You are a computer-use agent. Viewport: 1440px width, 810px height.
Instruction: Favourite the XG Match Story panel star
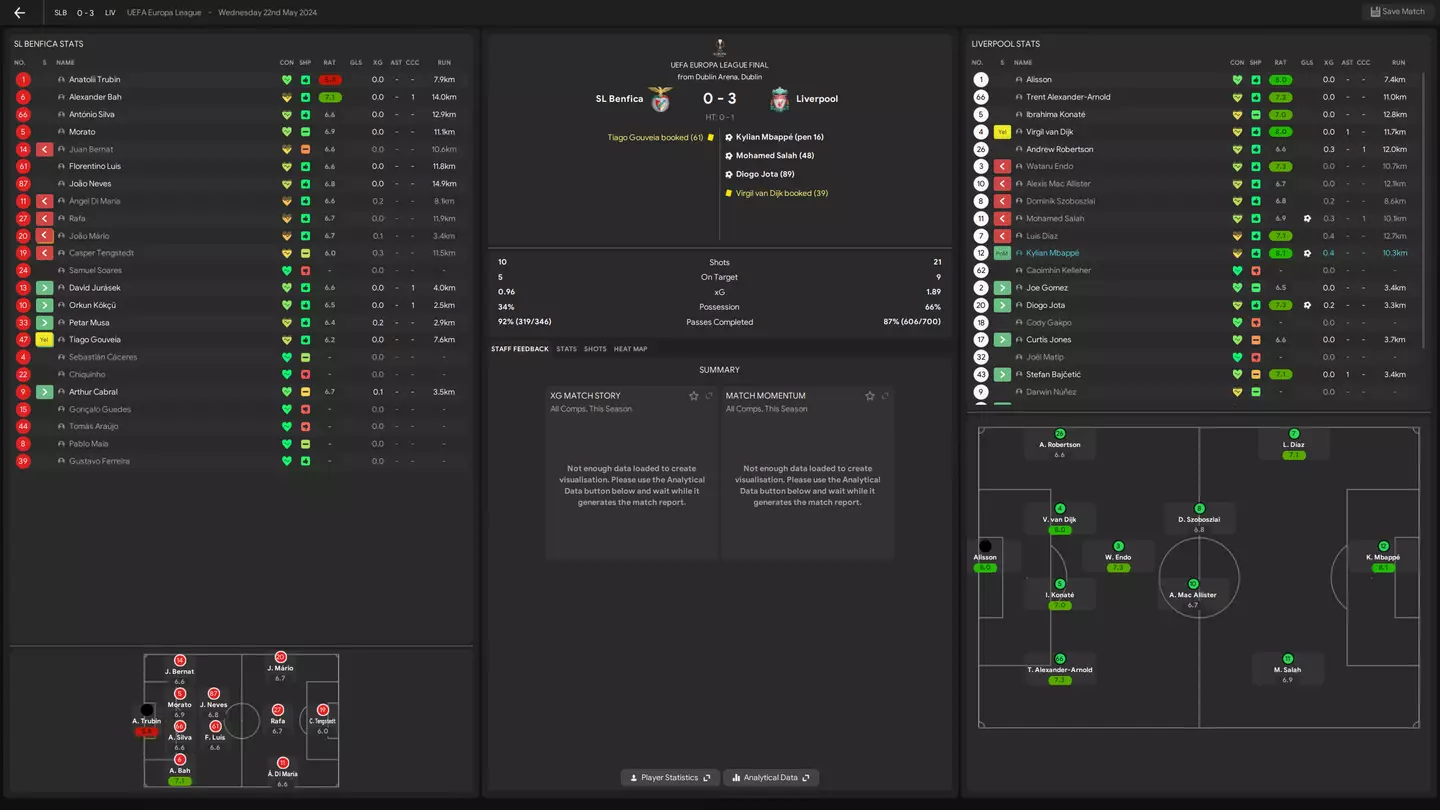[x=693, y=396]
